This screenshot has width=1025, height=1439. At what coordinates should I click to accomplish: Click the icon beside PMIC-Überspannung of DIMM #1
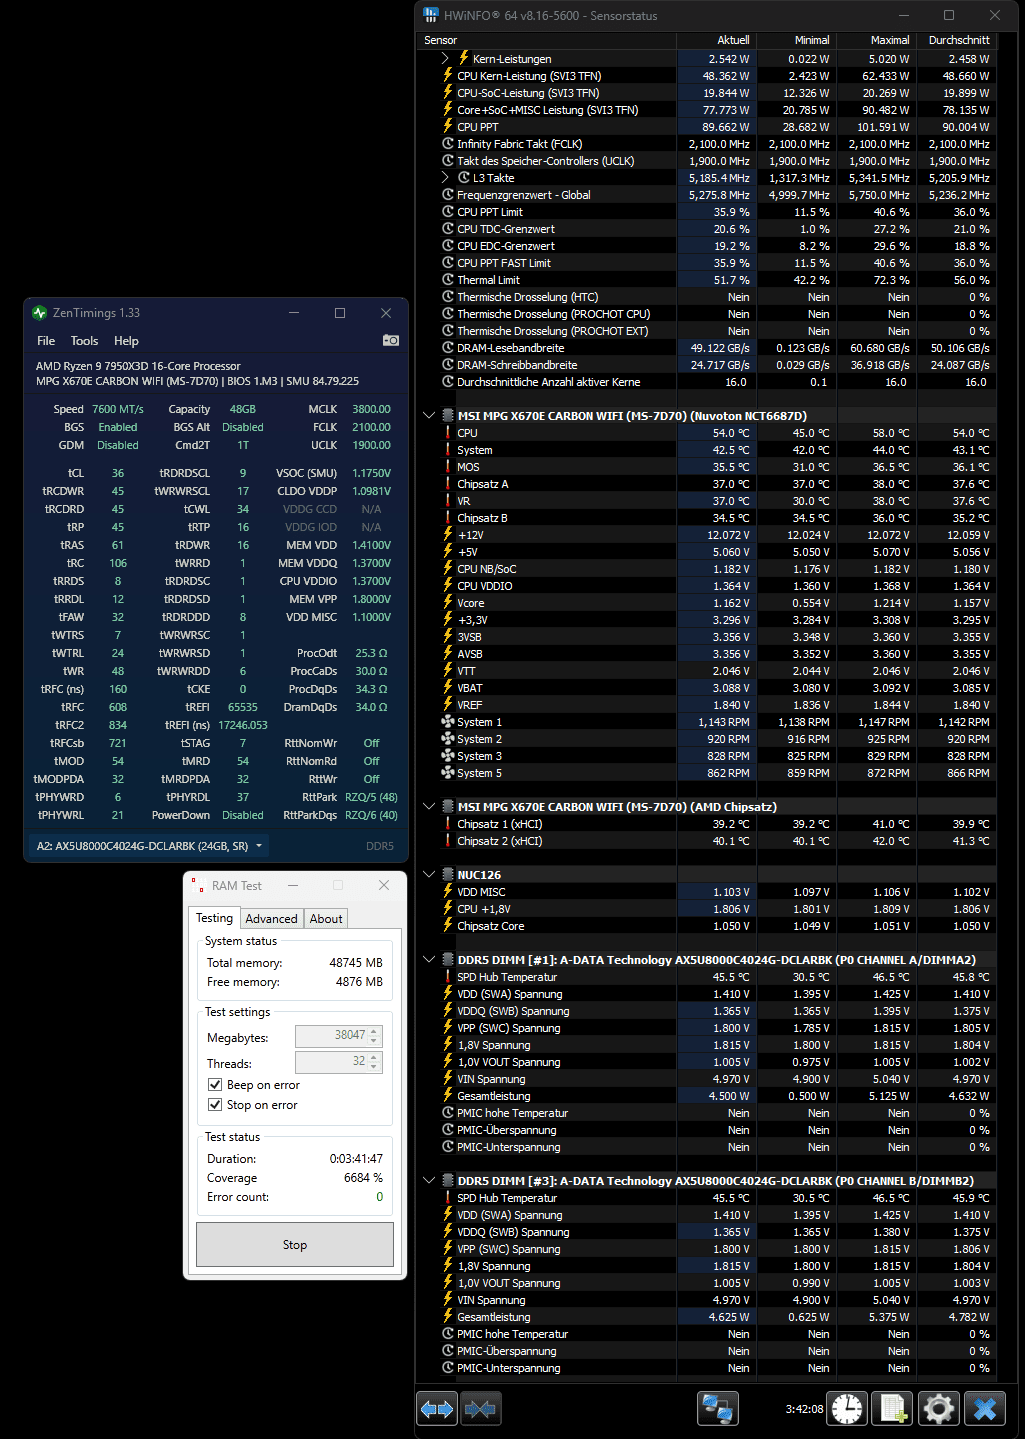point(448,1130)
